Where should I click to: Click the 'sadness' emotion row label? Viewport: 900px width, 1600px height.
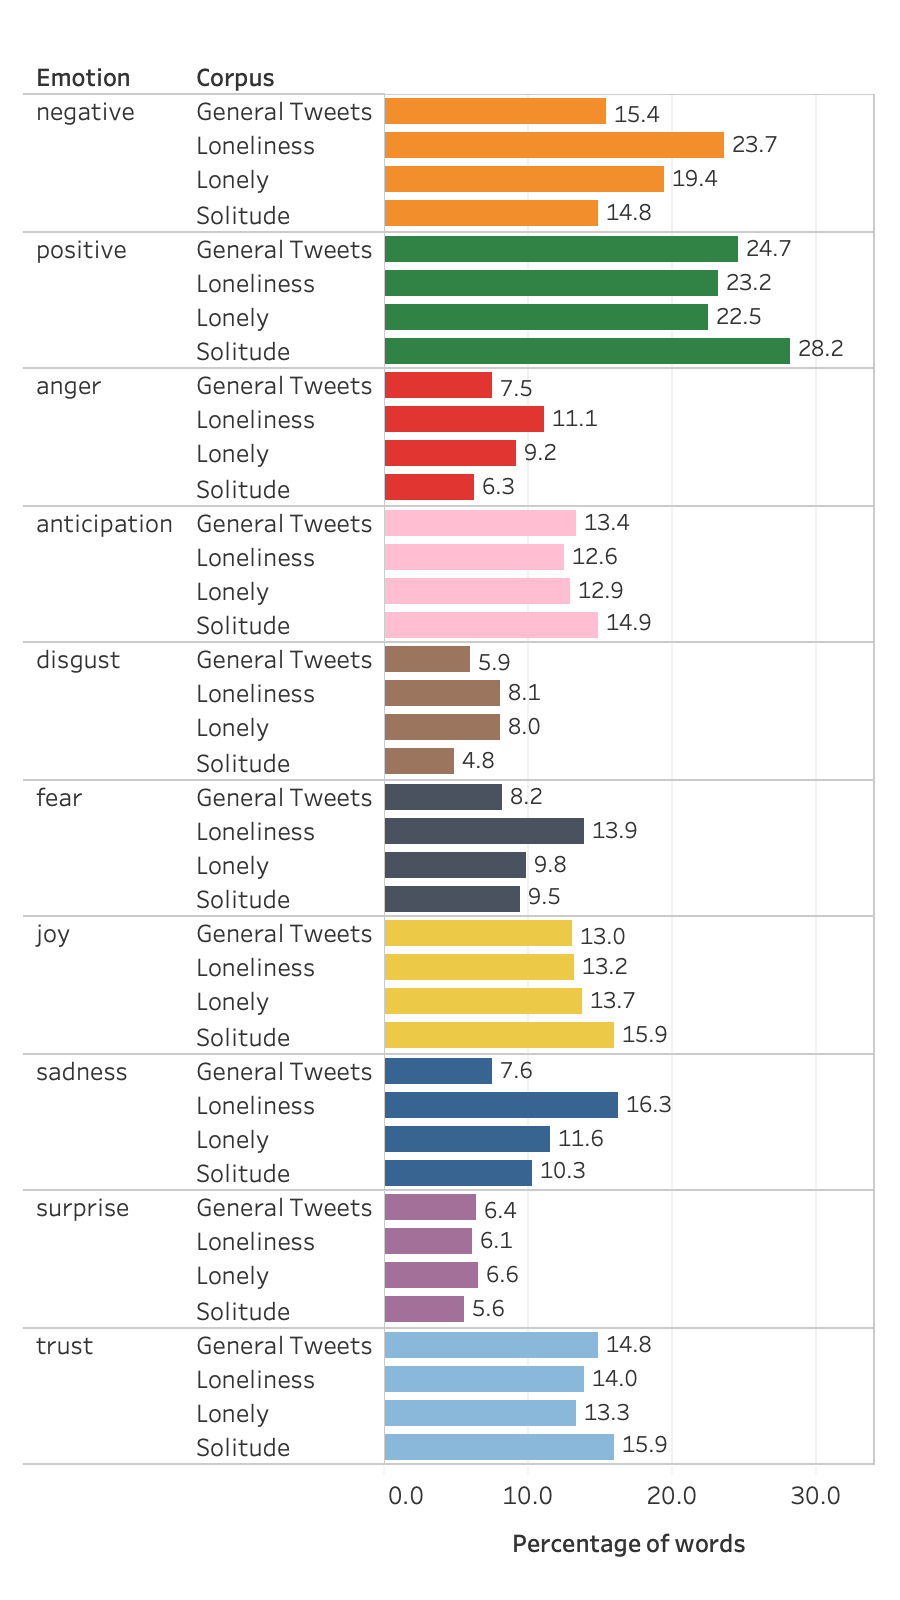pyautogui.click(x=82, y=1072)
